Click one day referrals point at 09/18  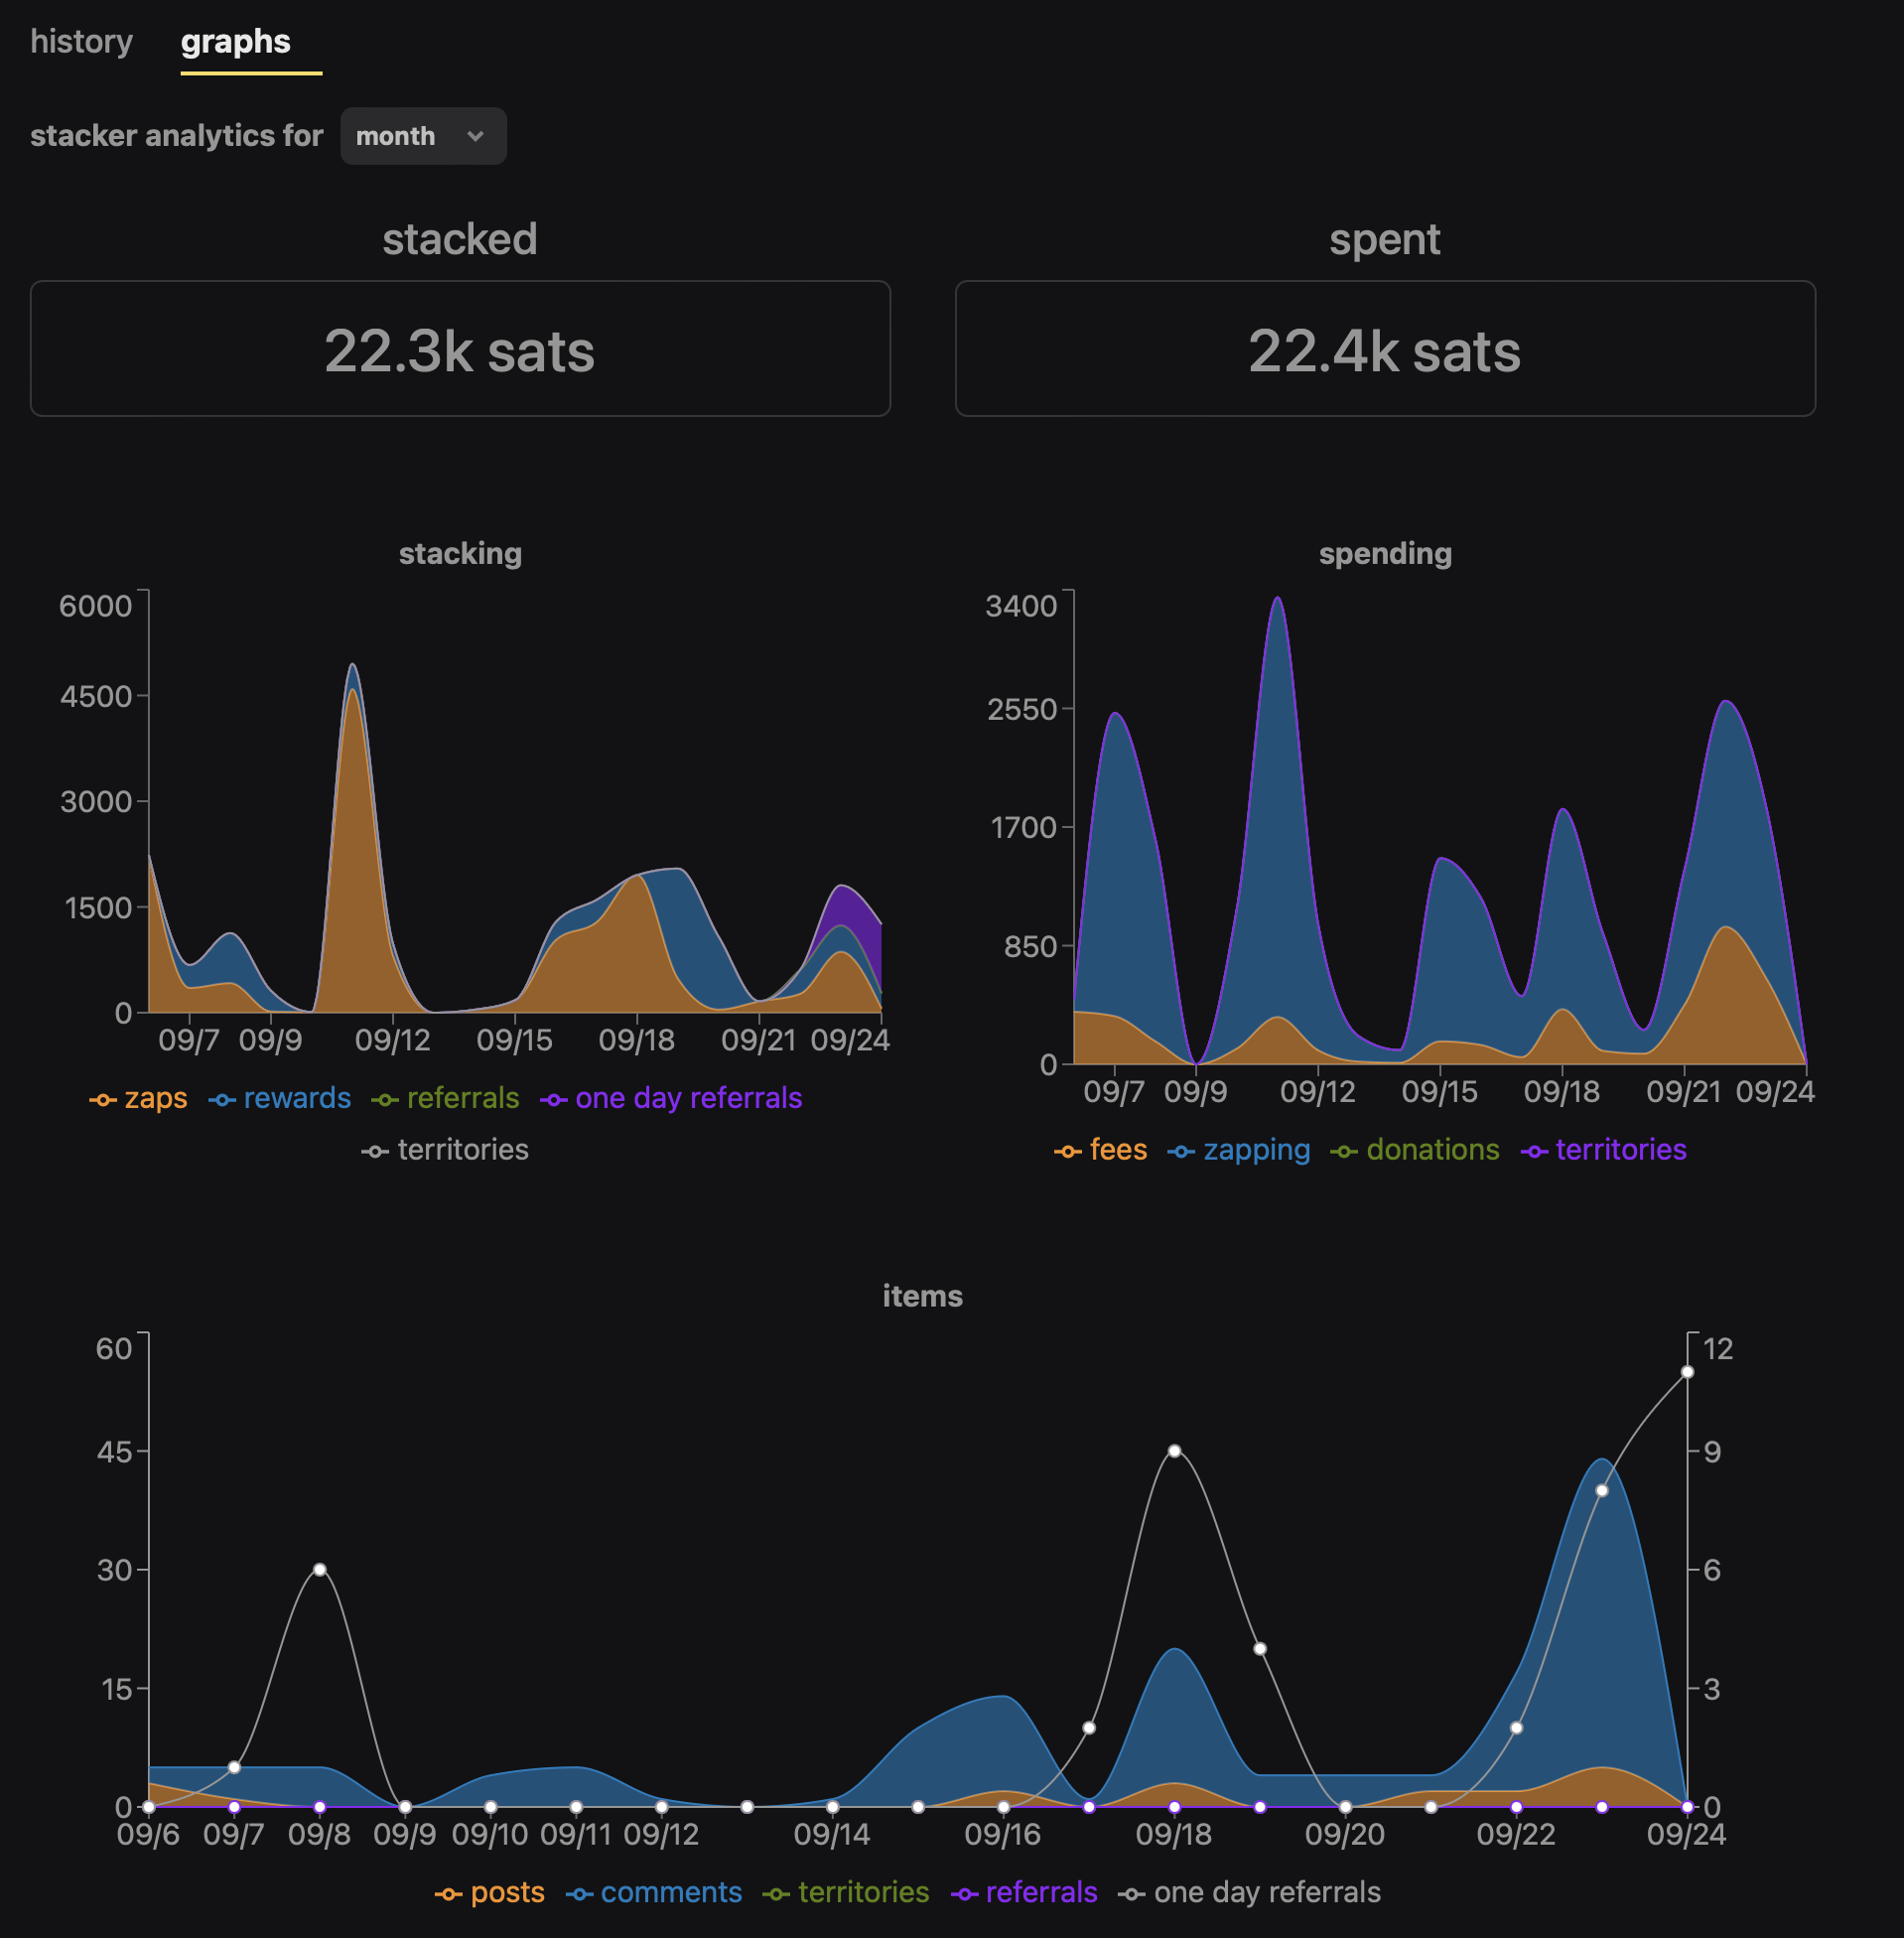(1175, 1451)
